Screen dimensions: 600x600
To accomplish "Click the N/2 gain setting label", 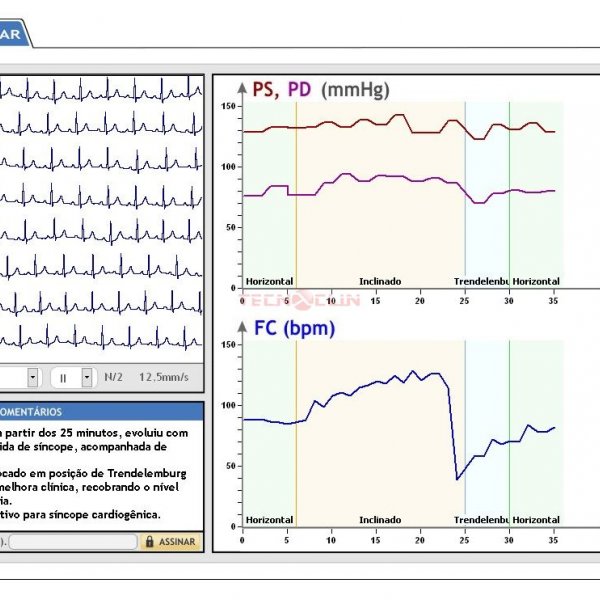I will pyautogui.click(x=115, y=377).
